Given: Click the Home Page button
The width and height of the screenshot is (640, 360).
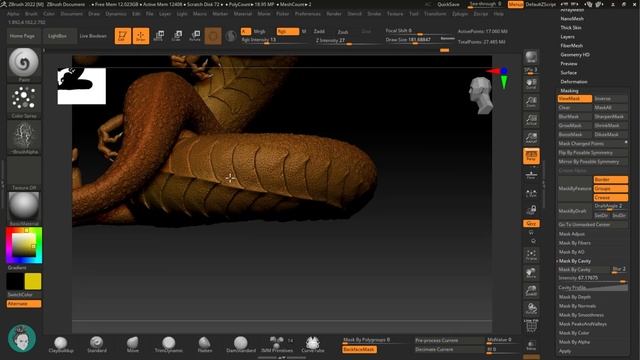Looking at the screenshot, I should [x=22, y=36].
